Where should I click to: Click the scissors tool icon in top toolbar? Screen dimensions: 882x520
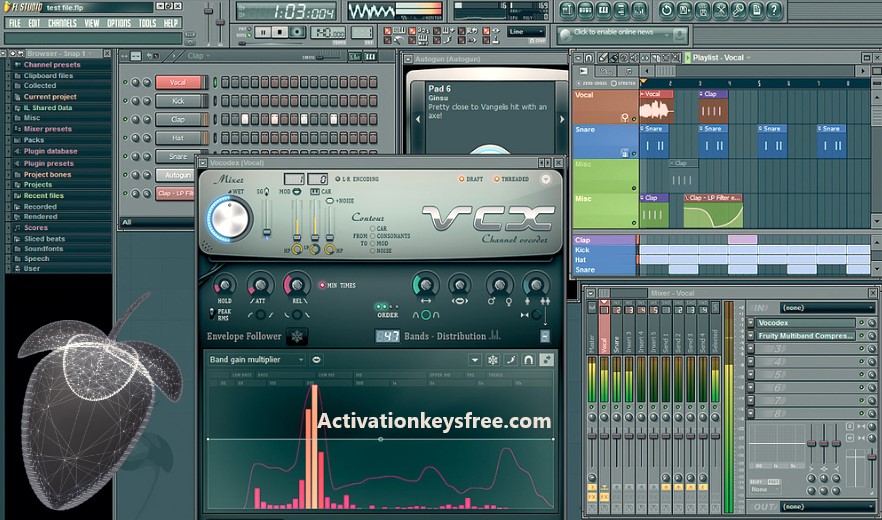721,10
